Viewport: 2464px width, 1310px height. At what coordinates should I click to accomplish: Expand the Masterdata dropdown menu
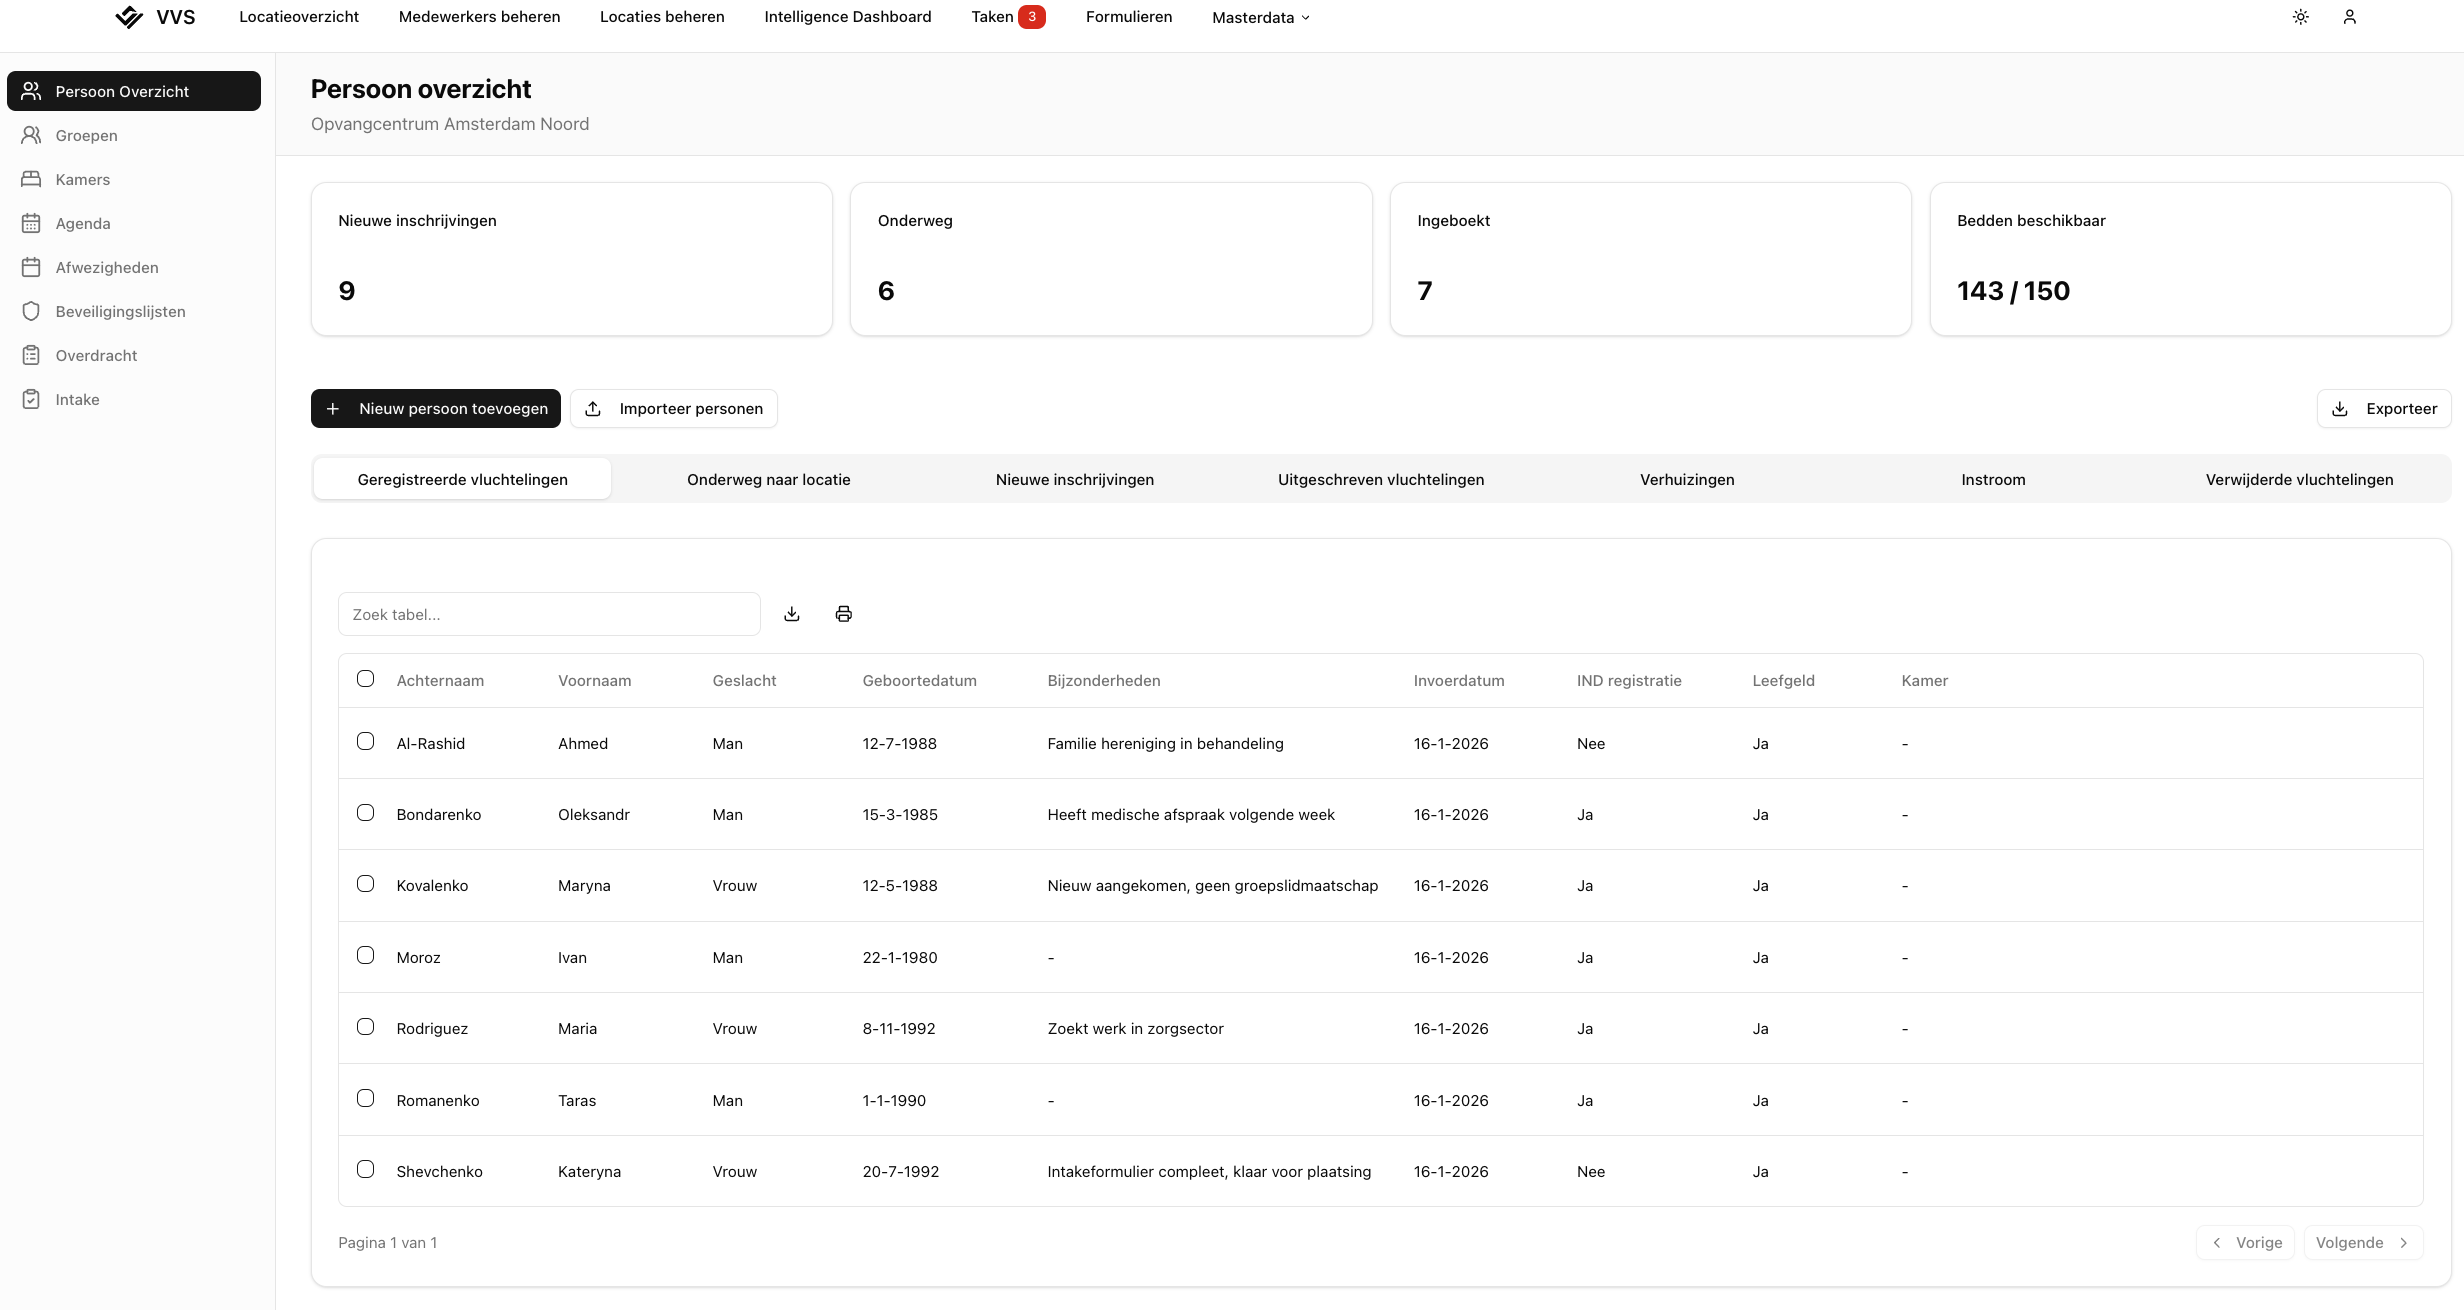1260,18
